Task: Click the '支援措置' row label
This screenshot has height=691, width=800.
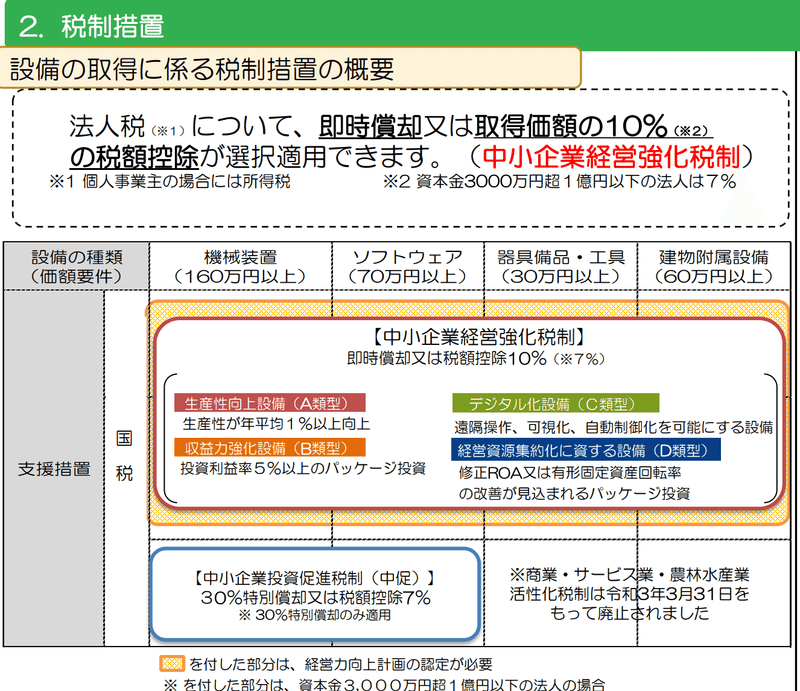Action: click(x=54, y=468)
